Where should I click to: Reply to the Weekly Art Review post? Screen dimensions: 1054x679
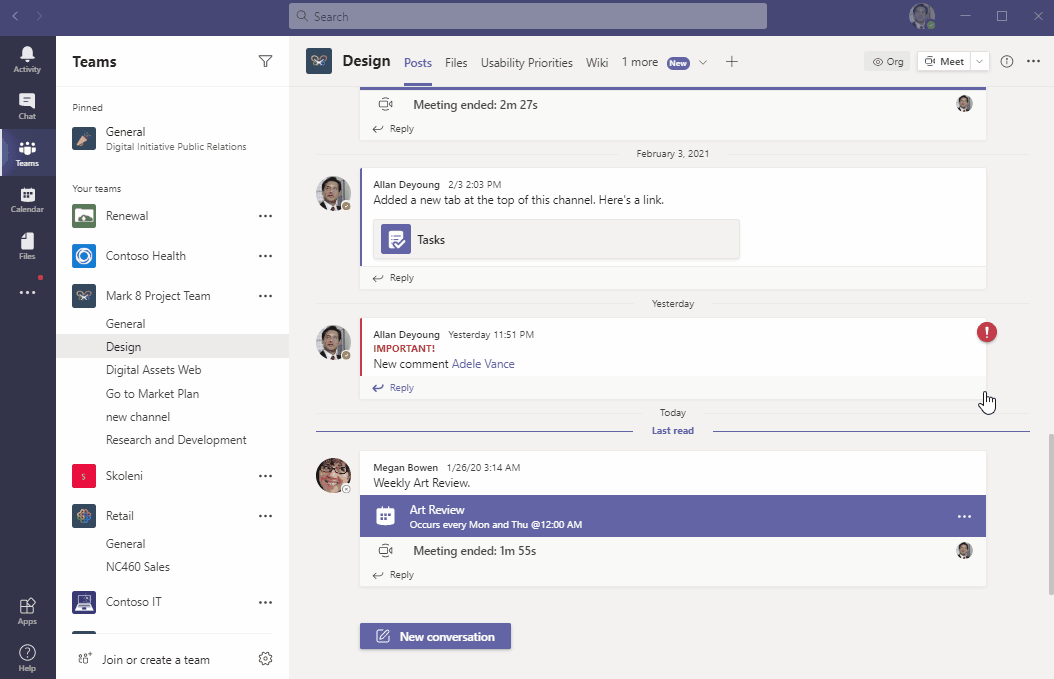tap(394, 575)
